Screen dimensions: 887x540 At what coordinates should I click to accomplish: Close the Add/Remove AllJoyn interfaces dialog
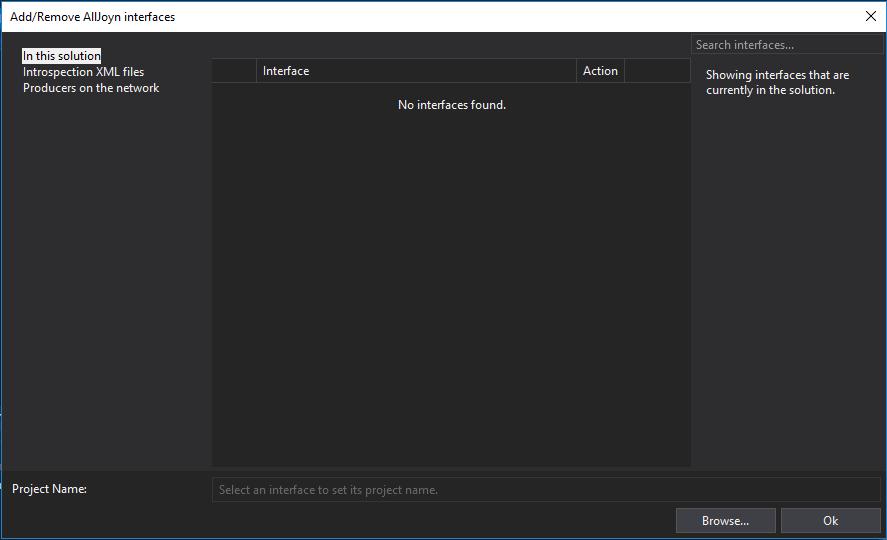871,16
